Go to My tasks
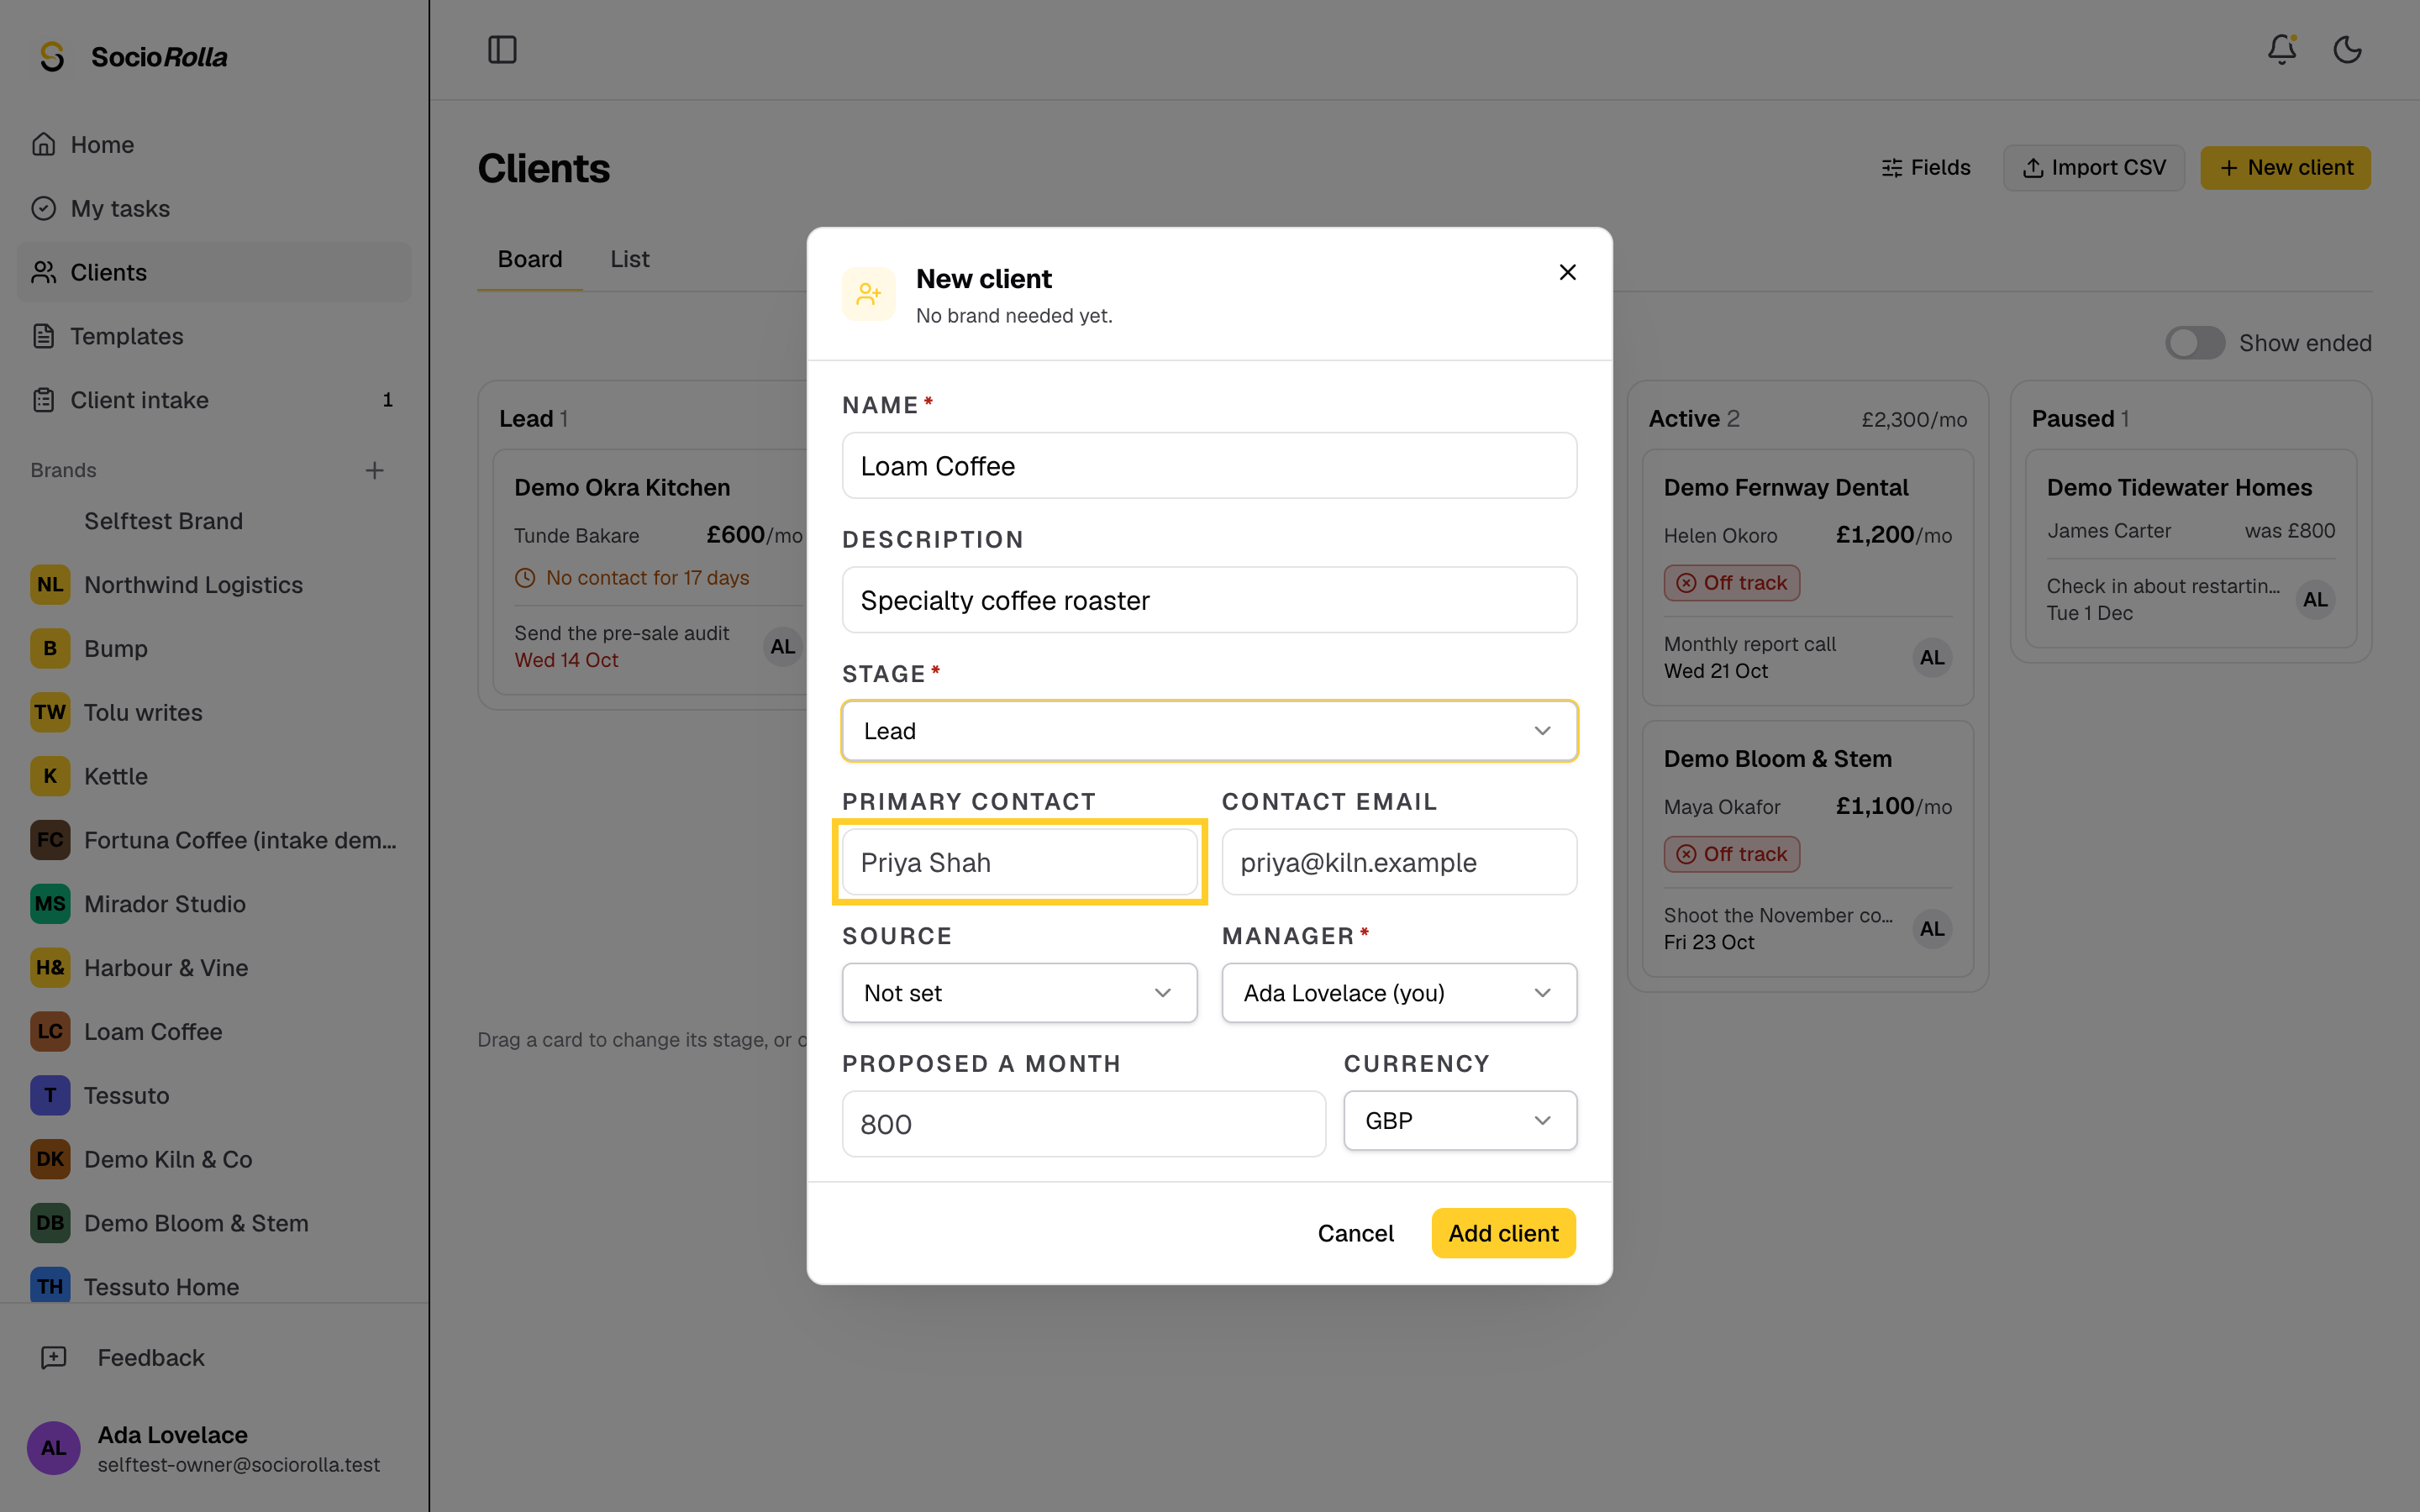Image resolution: width=2420 pixels, height=1512 pixels. 214,208
